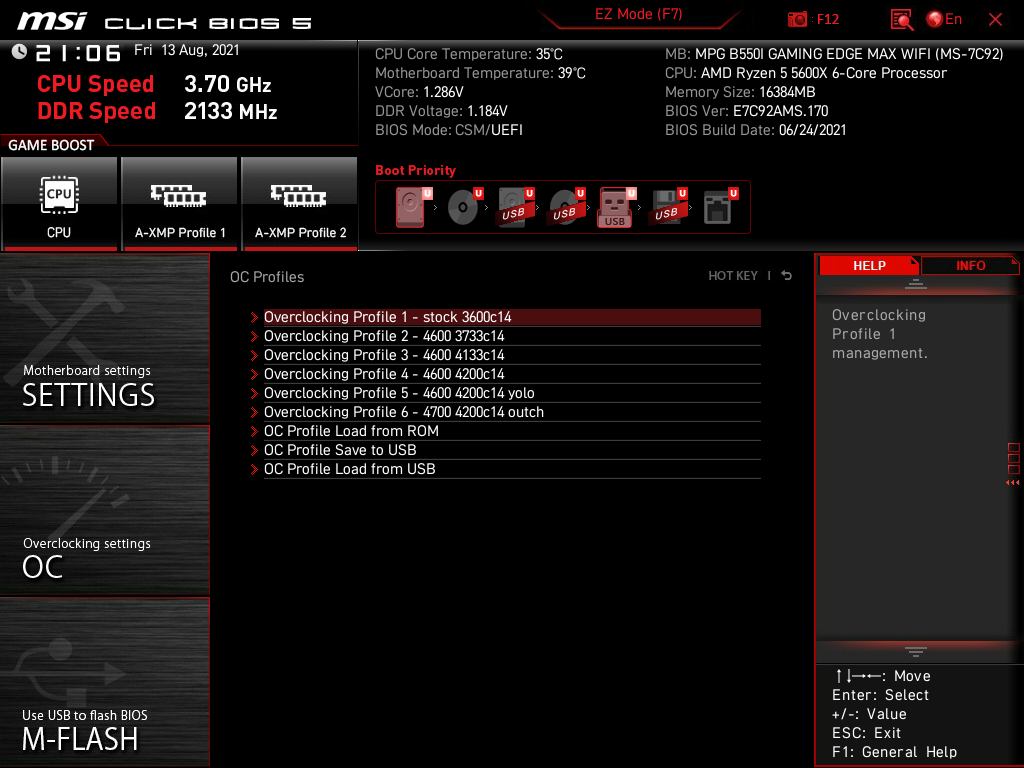
Task: Select the CD/DVD boot device icon
Action: [x=465, y=207]
